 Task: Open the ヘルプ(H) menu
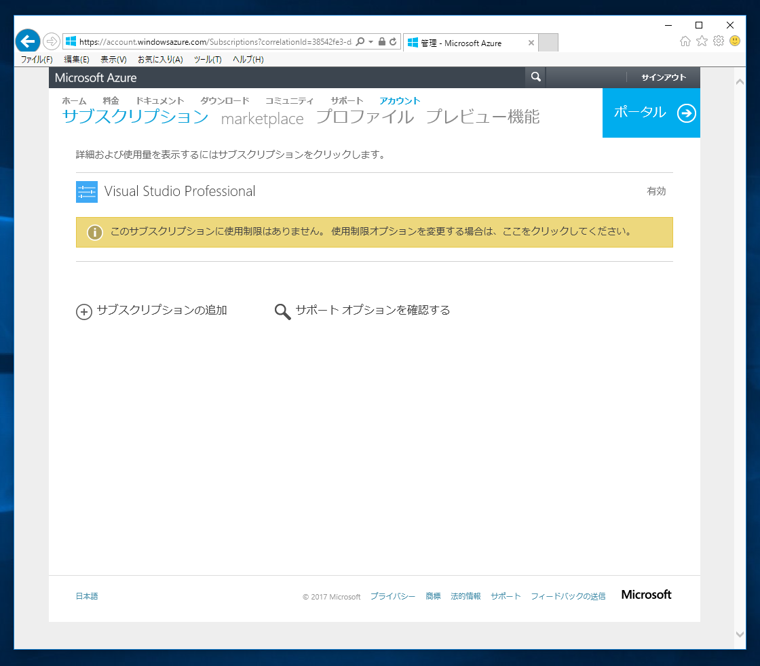[x=248, y=59]
